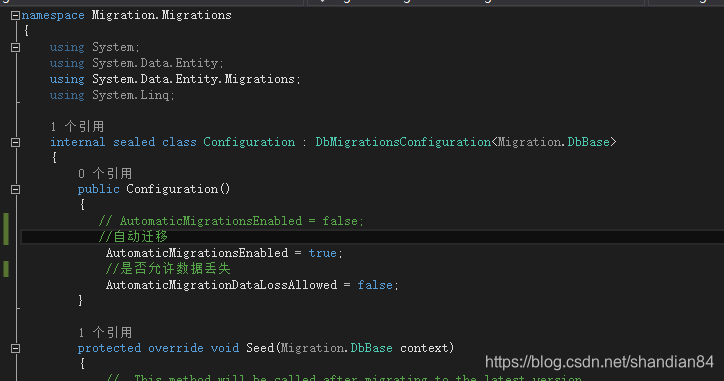This screenshot has height=381, width=724.
Task: Click 'public' keyword of Configuration constructor
Action: pyautogui.click(x=98, y=189)
